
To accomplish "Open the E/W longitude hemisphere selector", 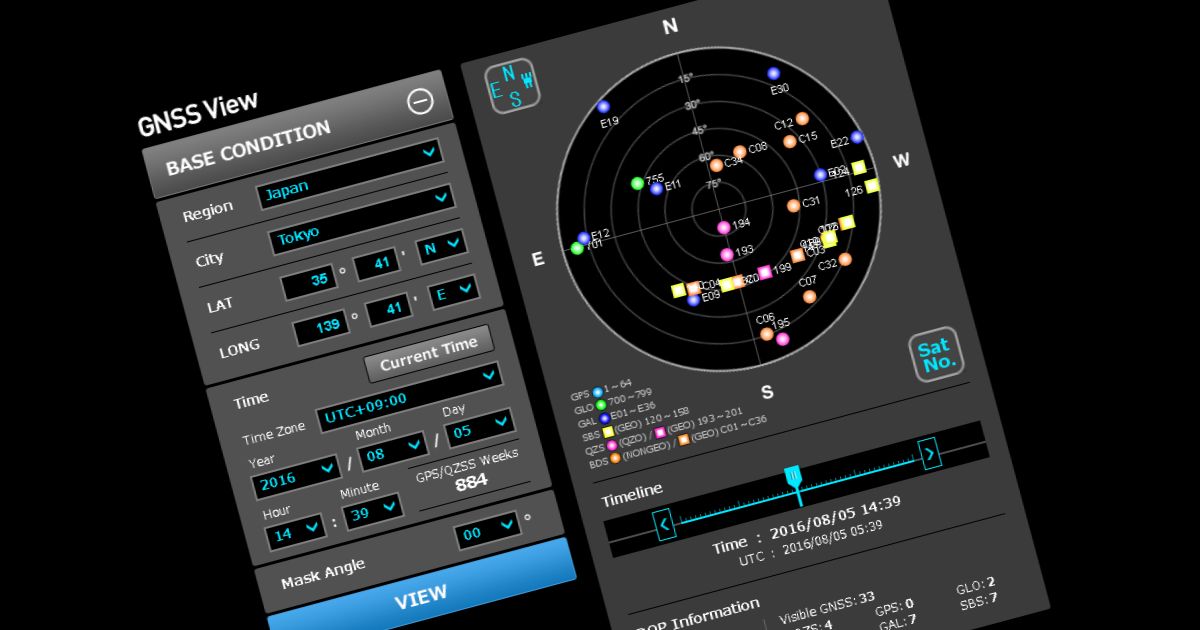I will click(453, 293).
